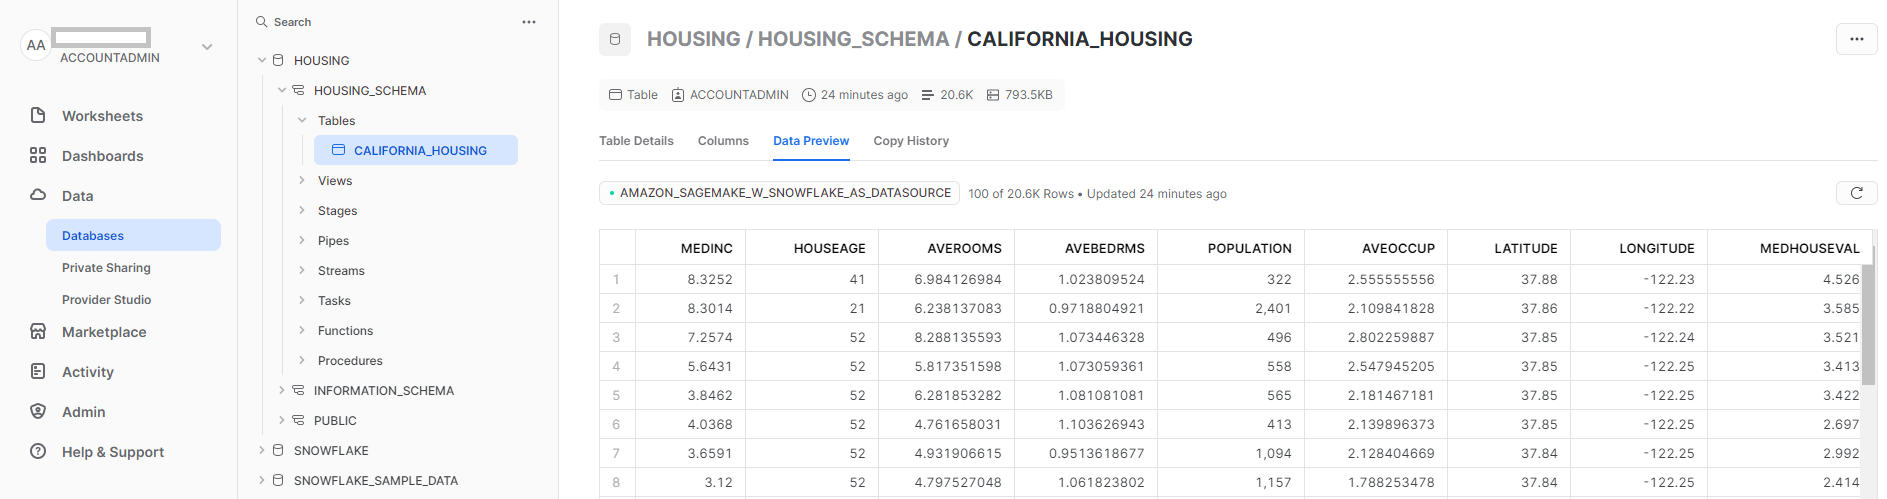Click the PUBLIC schema icon

tap(298, 420)
